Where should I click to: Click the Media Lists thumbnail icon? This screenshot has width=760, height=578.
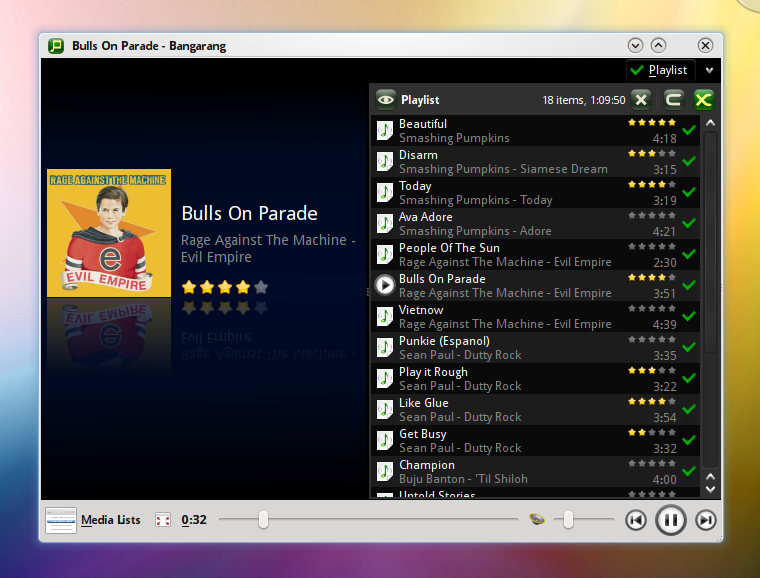[x=61, y=520]
